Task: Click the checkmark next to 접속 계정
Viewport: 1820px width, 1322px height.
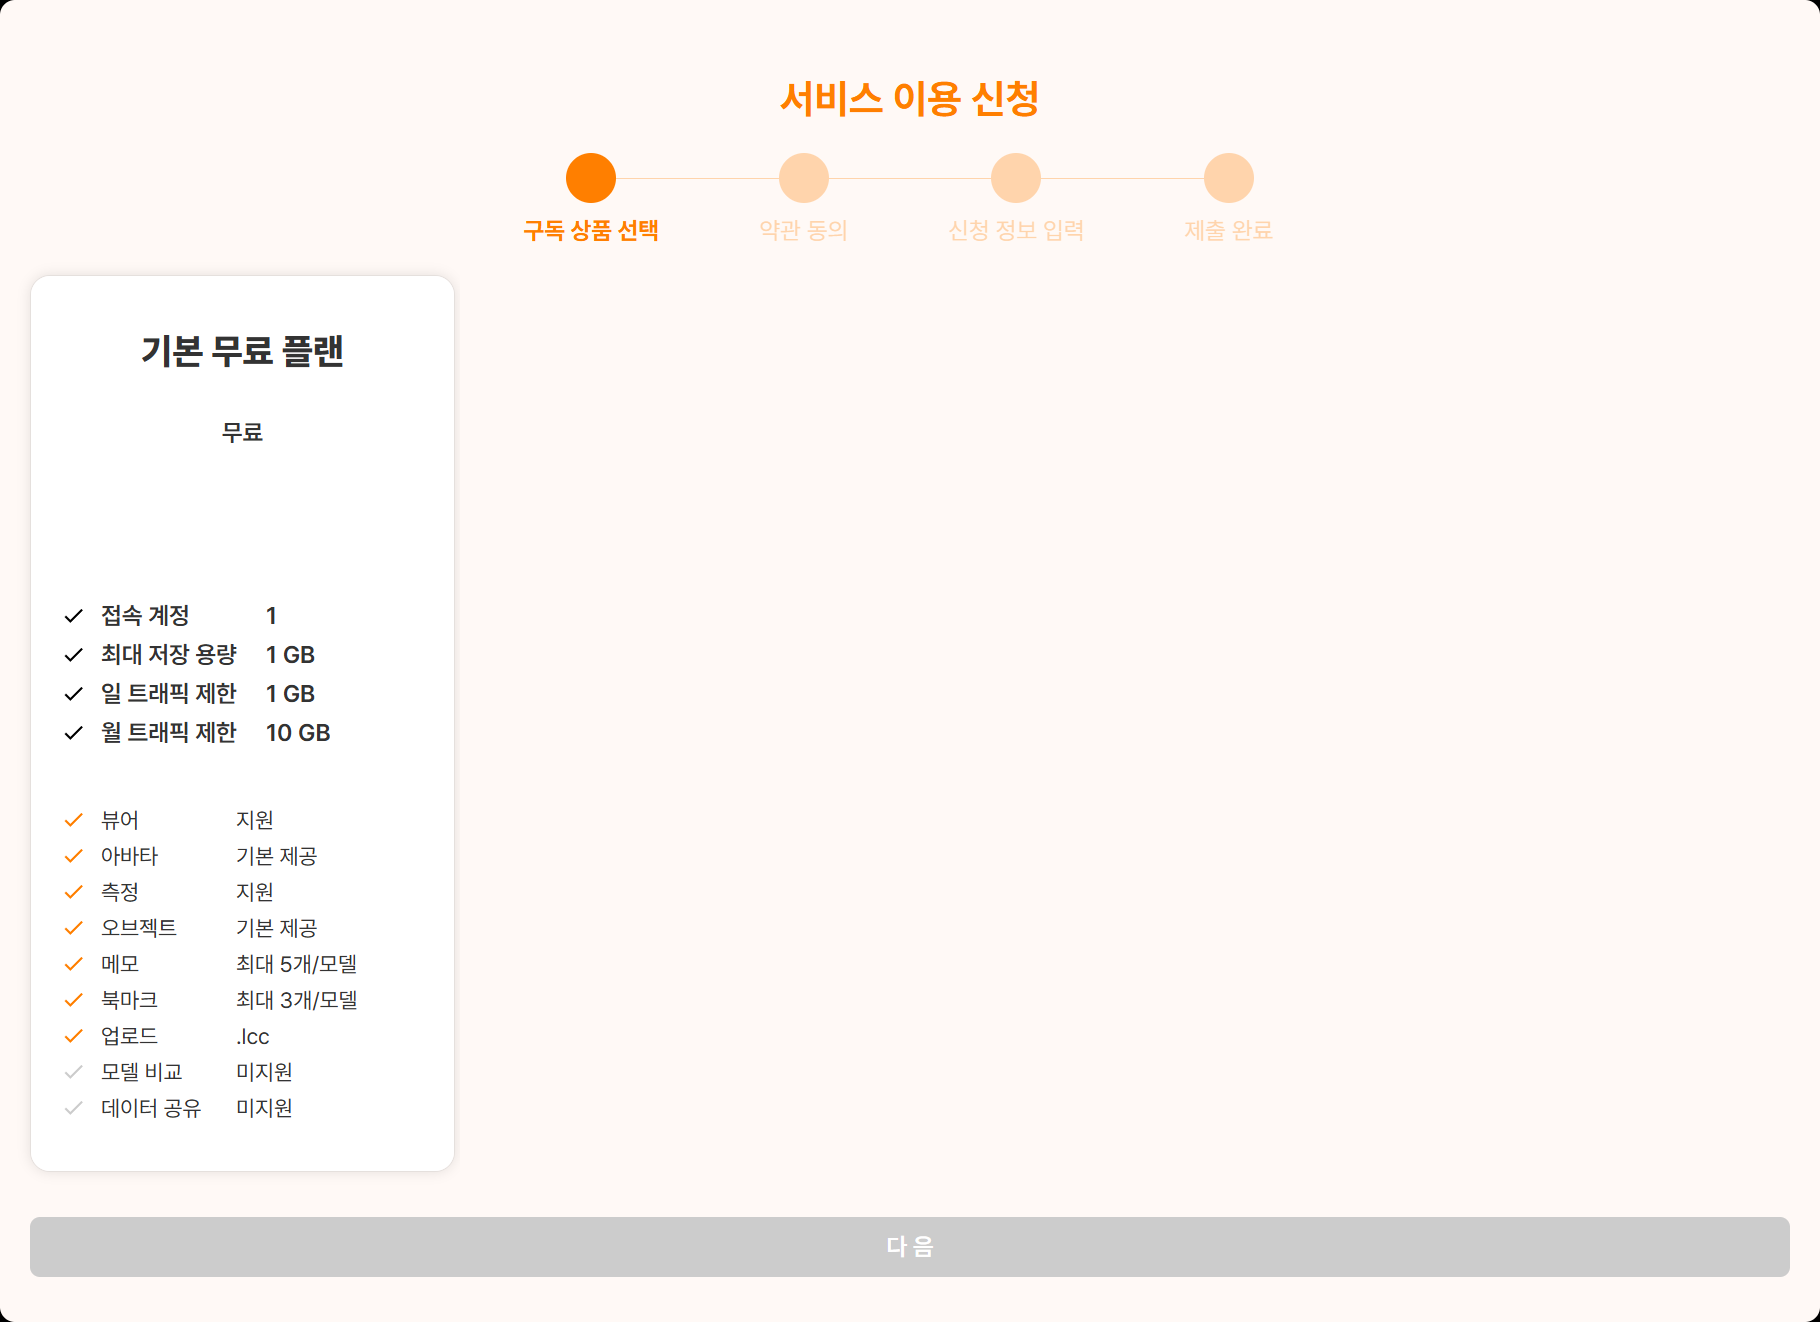Action: pos(73,616)
